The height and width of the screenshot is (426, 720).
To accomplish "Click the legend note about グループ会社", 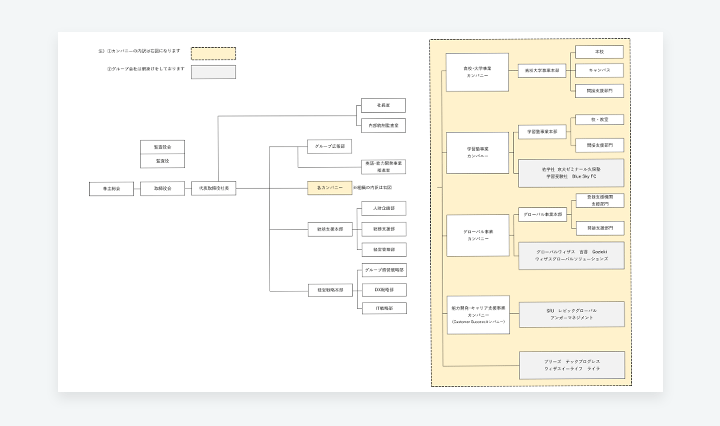I will click(x=146, y=69).
